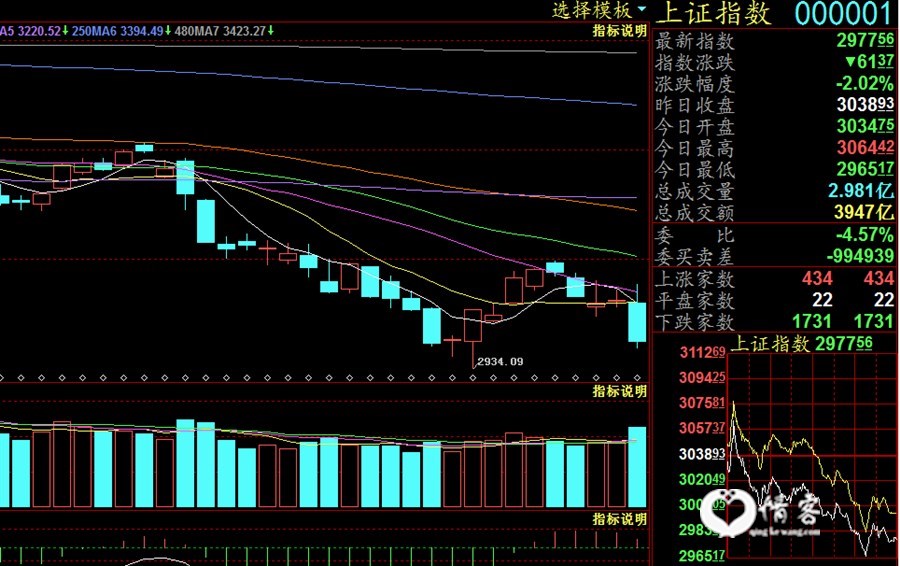Click the 最新指数 label

point(695,41)
